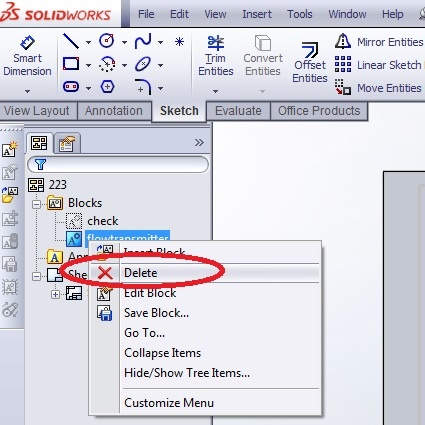
Task: Activate the Point tool asterisk icon
Action: [179, 42]
